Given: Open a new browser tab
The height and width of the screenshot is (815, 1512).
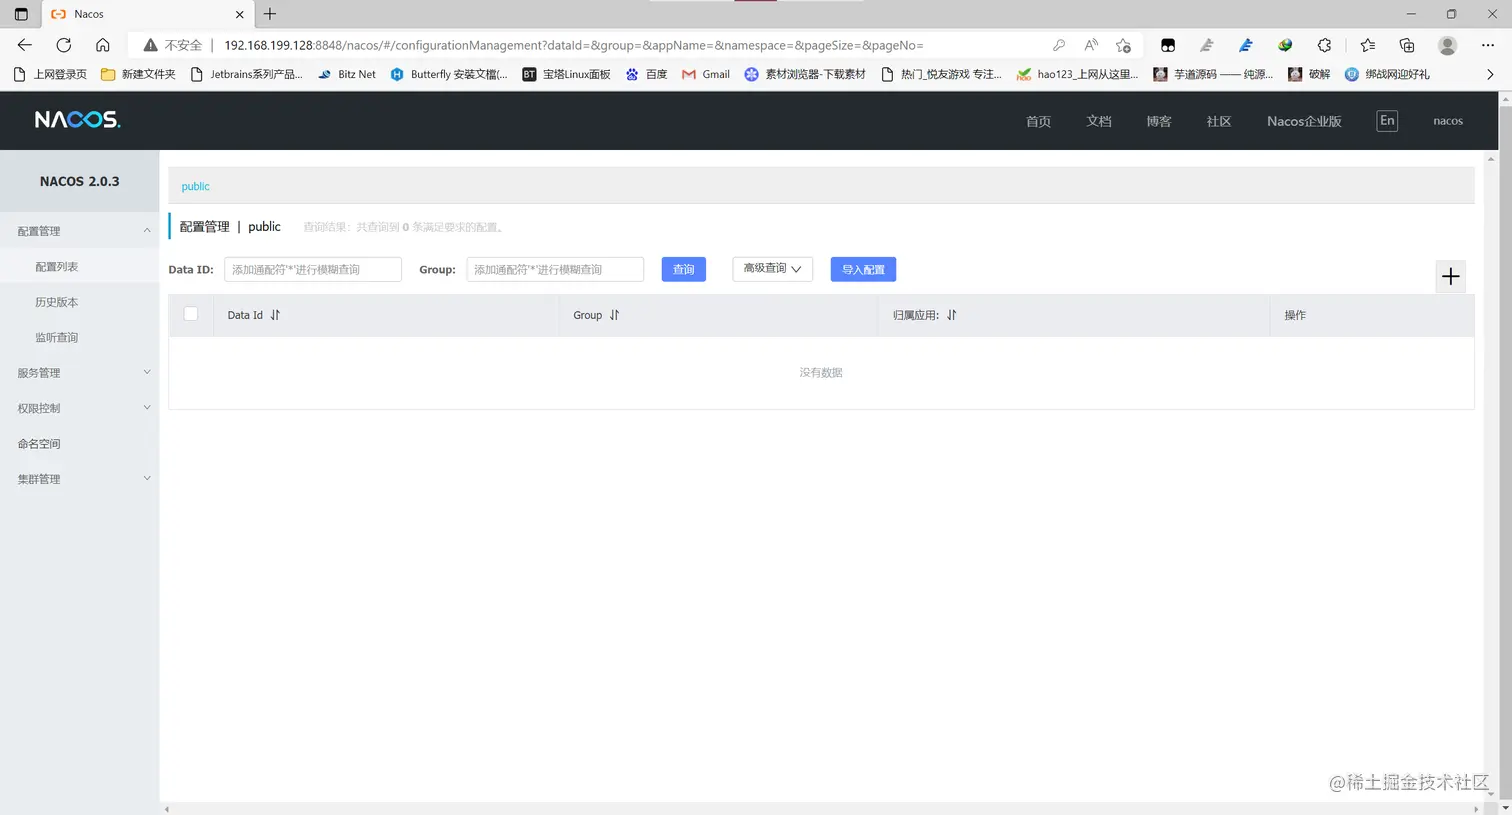Looking at the screenshot, I should tap(270, 14).
